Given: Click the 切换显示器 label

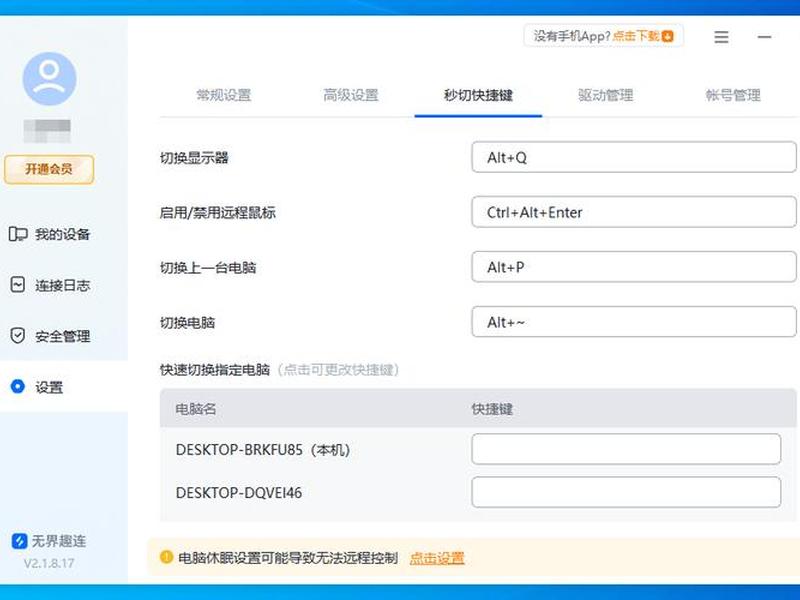Looking at the screenshot, I should click(x=194, y=158).
